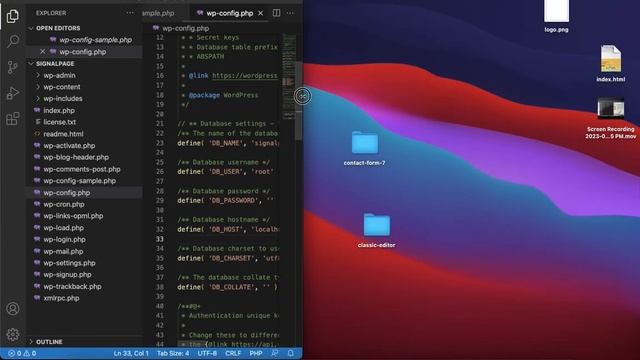Change CRLF end of line sequence
The image size is (640, 360).
pyautogui.click(x=233, y=353)
